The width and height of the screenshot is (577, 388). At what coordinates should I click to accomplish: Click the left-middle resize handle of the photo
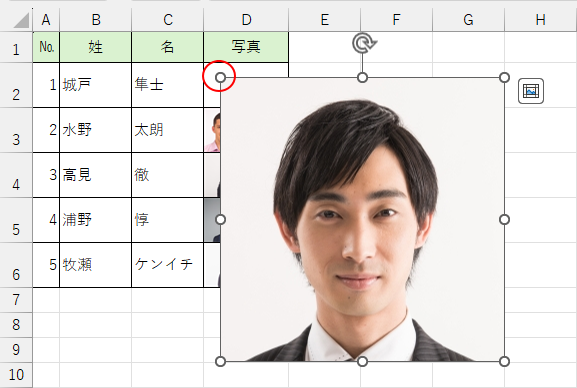220,219
